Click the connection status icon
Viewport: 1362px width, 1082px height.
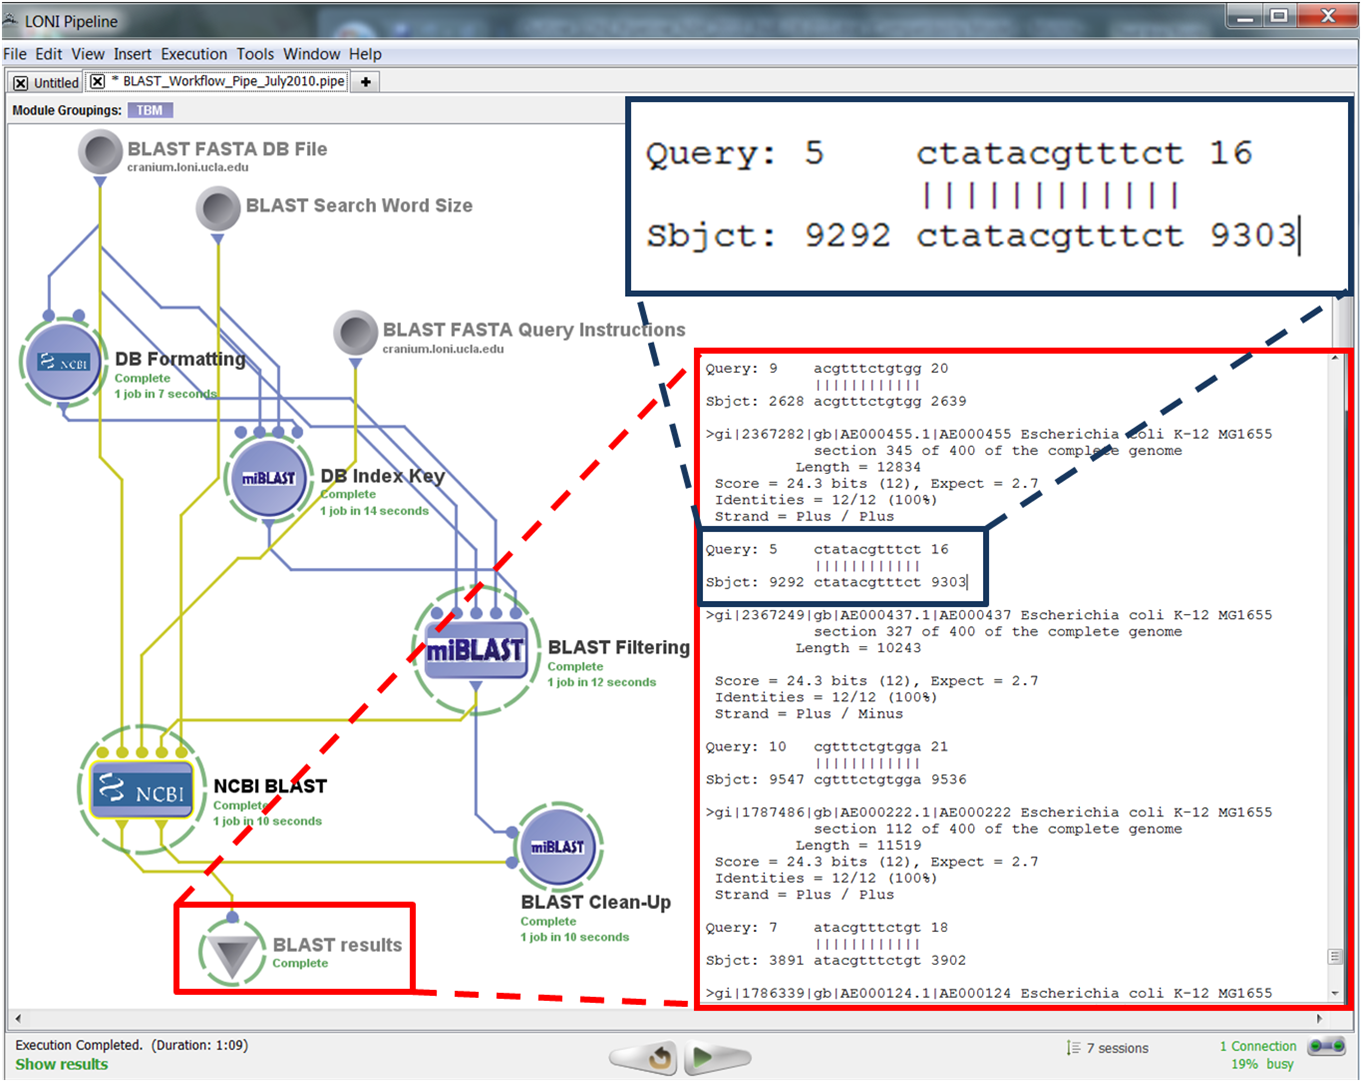(x=1327, y=1047)
